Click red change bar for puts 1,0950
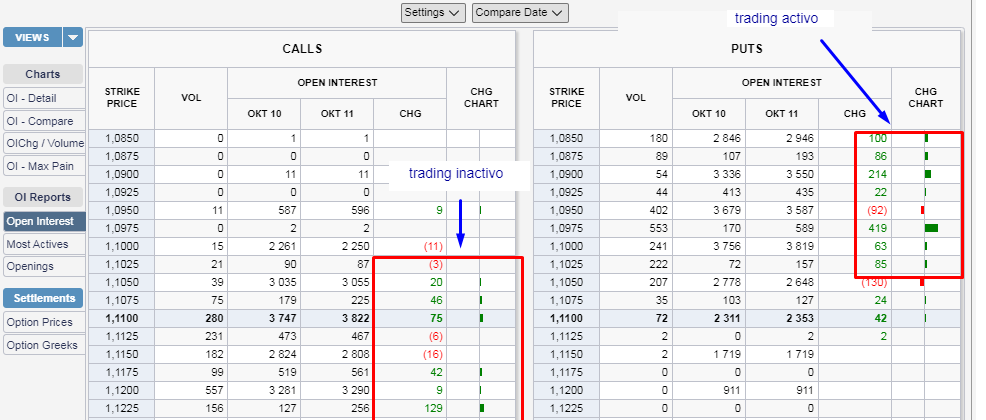This screenshot has height=420, width=986. click(922, 210)
